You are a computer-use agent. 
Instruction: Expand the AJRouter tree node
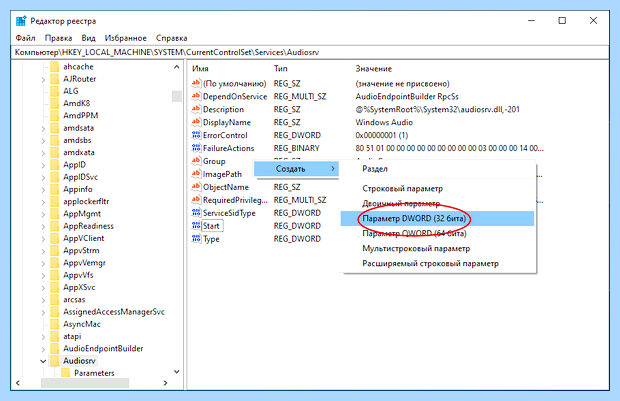pyautogui.click(x=43, y=79)
